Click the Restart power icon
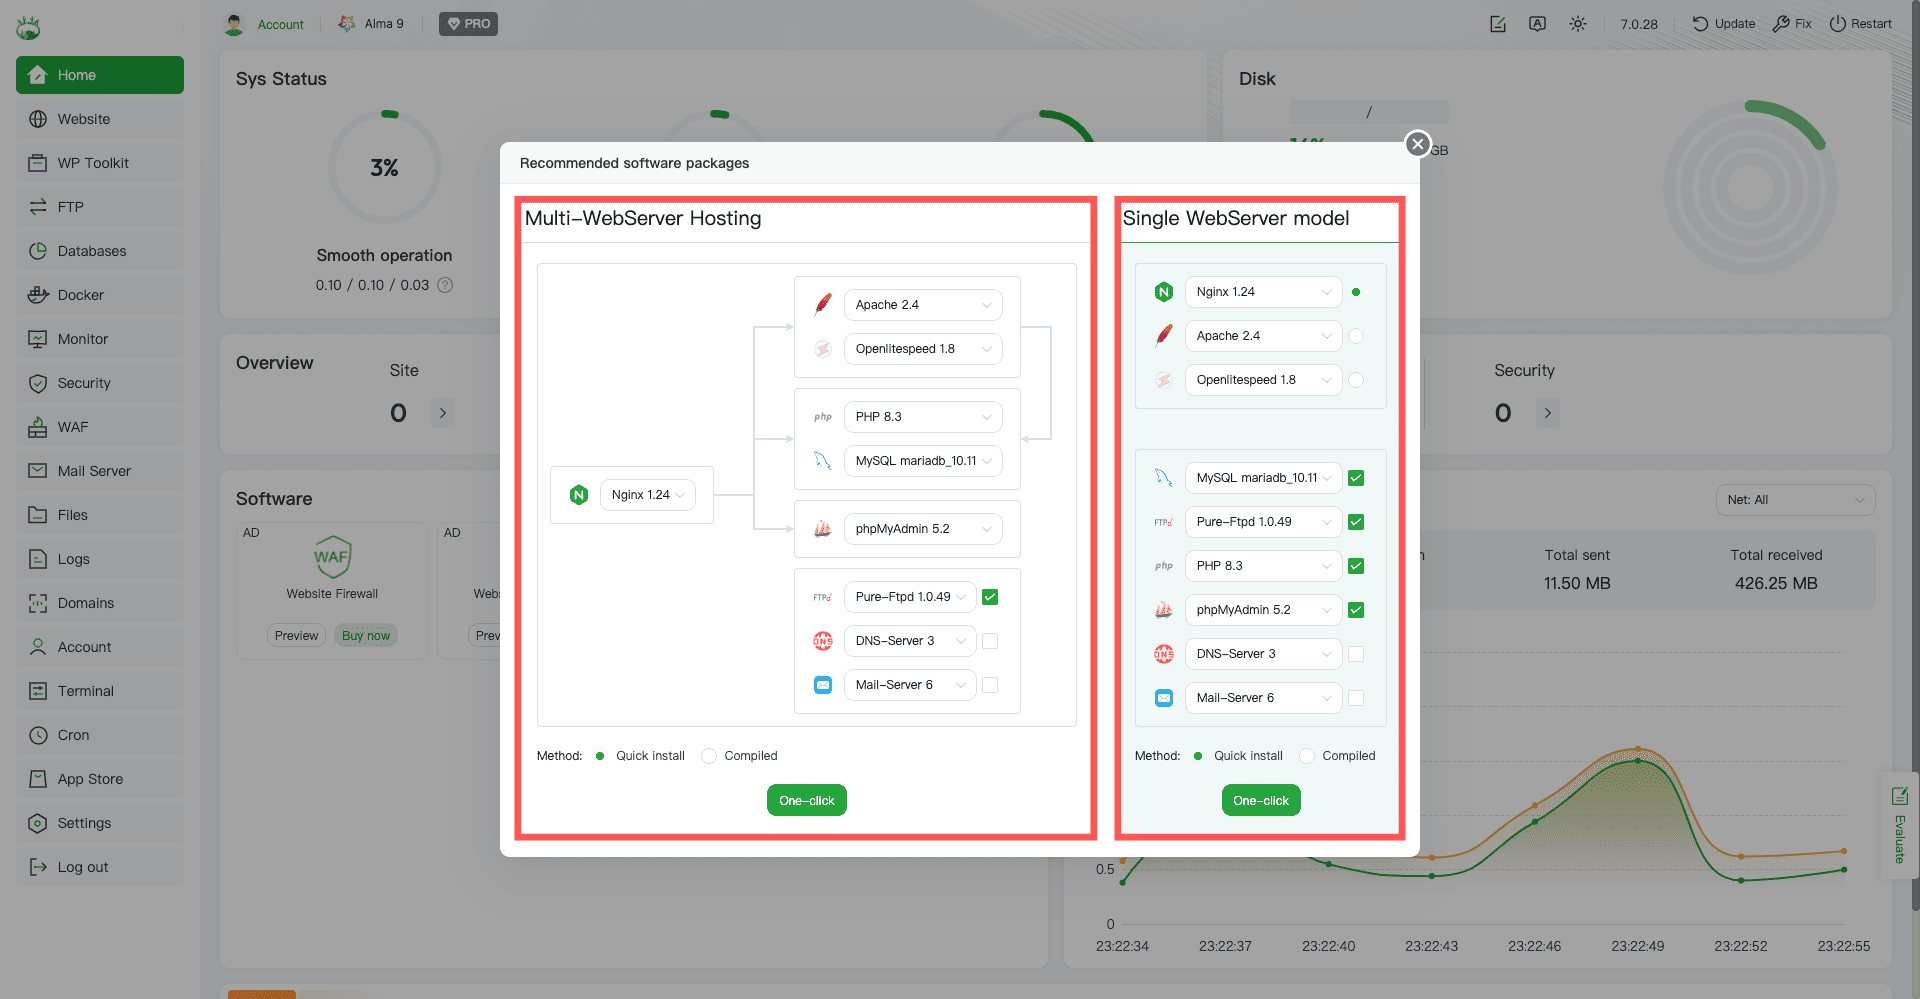The width and height of the screenshot is (1920, 999). pos(1837,24)
